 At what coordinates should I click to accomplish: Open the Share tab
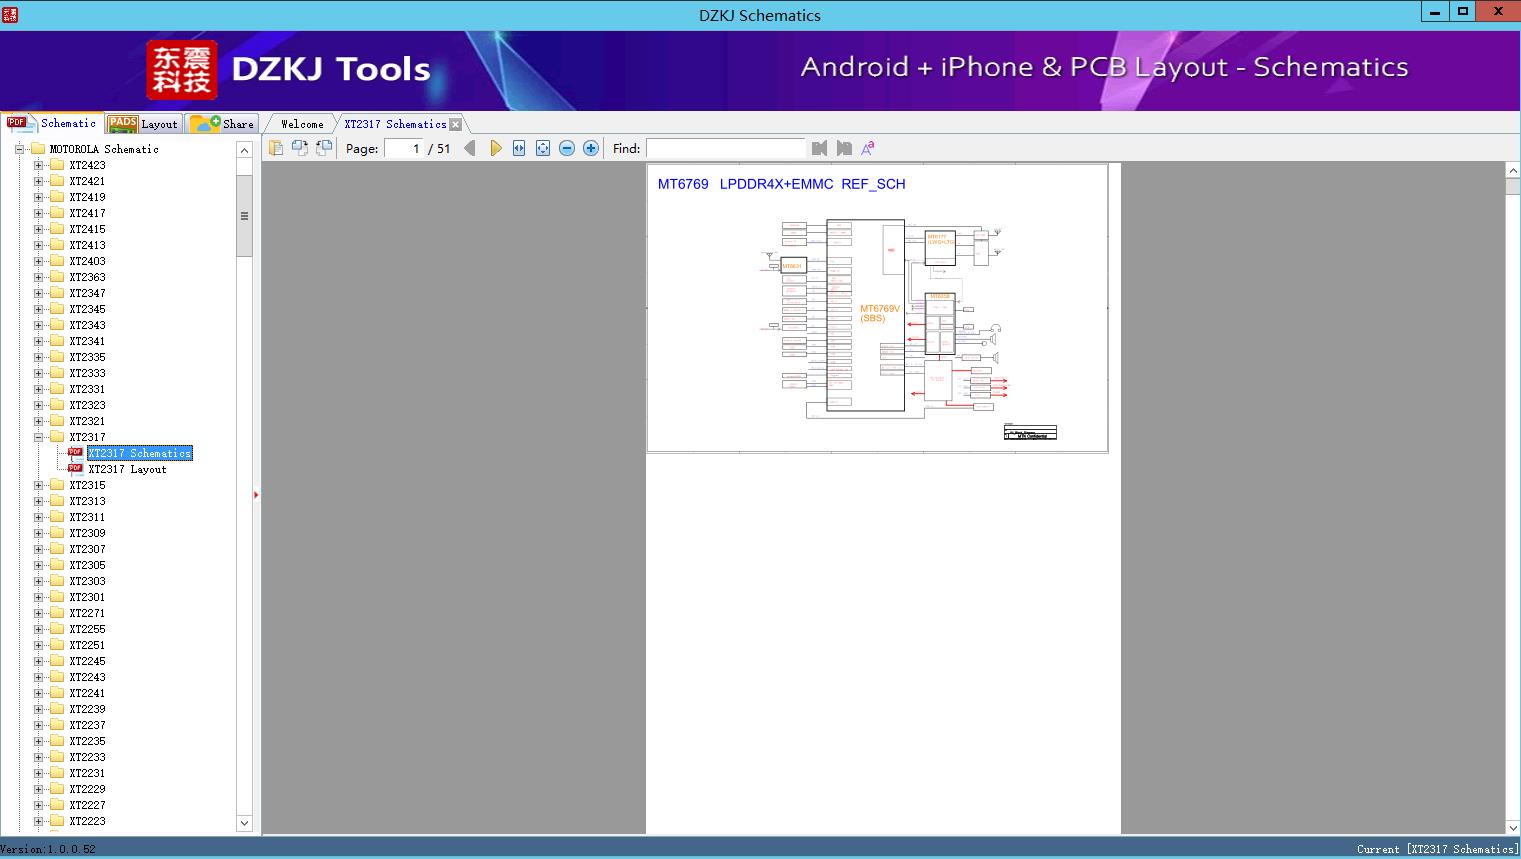click(223, 124)
